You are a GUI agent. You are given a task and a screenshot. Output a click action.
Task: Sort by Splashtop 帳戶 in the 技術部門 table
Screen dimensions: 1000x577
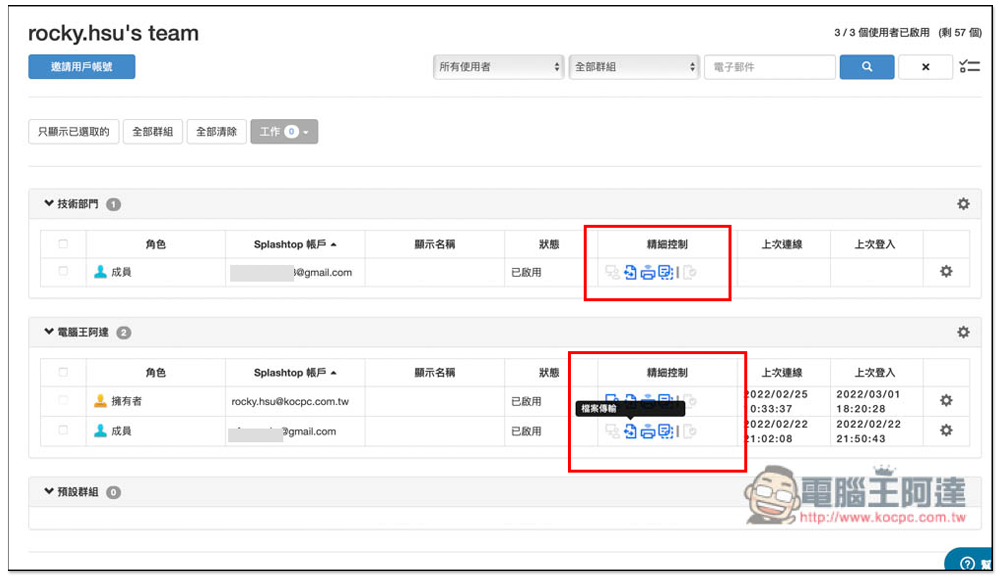point(295,244)
